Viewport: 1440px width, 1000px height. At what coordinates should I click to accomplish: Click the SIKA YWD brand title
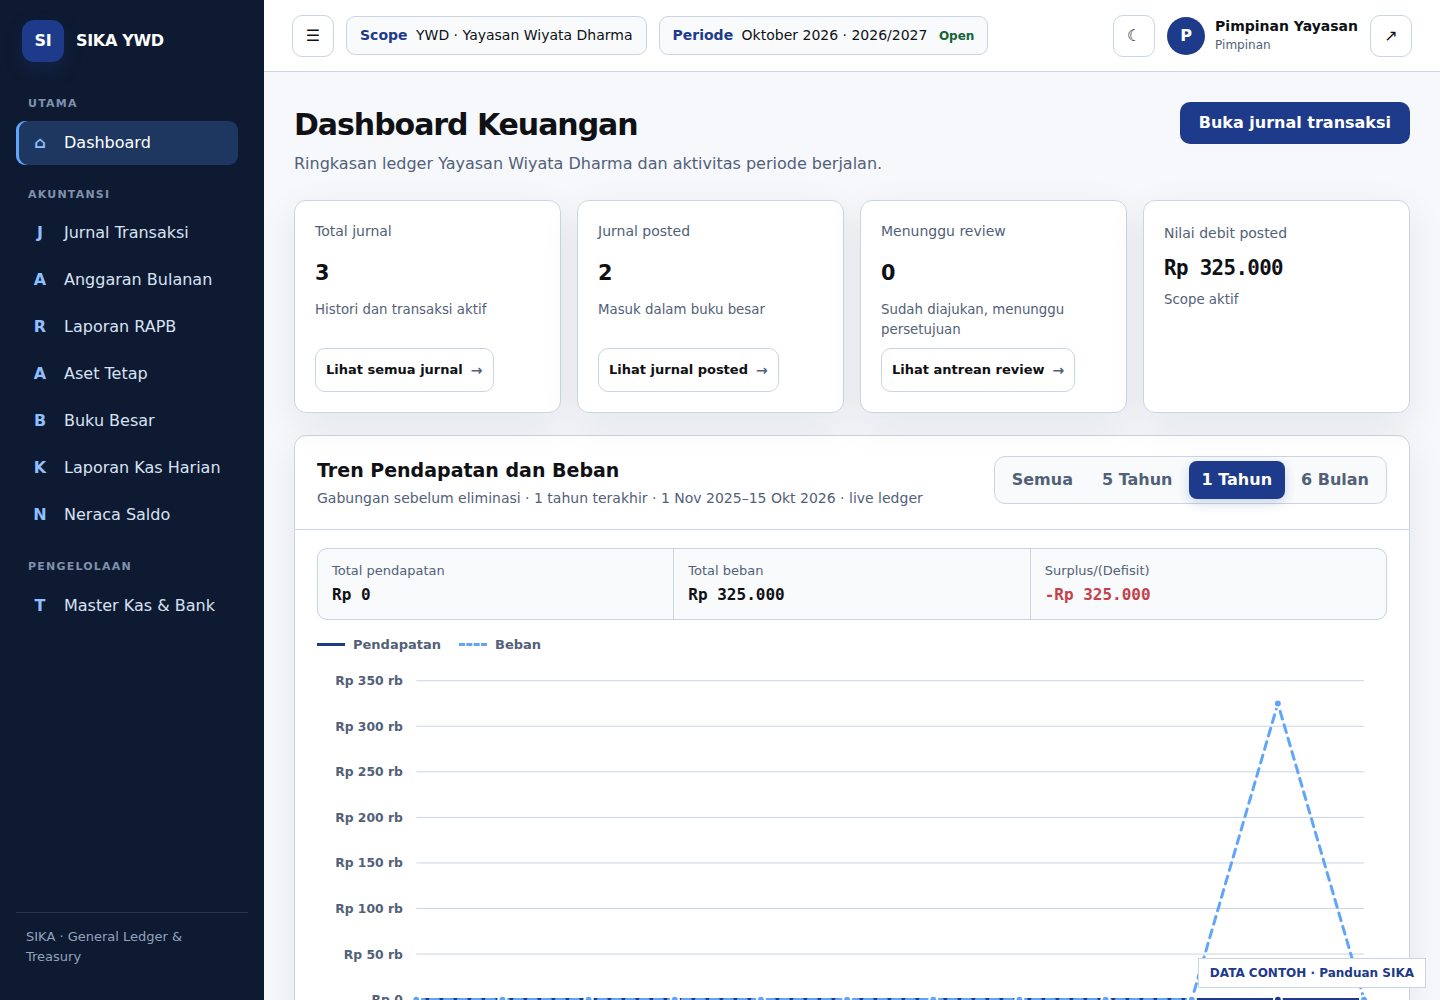[120, 41]
